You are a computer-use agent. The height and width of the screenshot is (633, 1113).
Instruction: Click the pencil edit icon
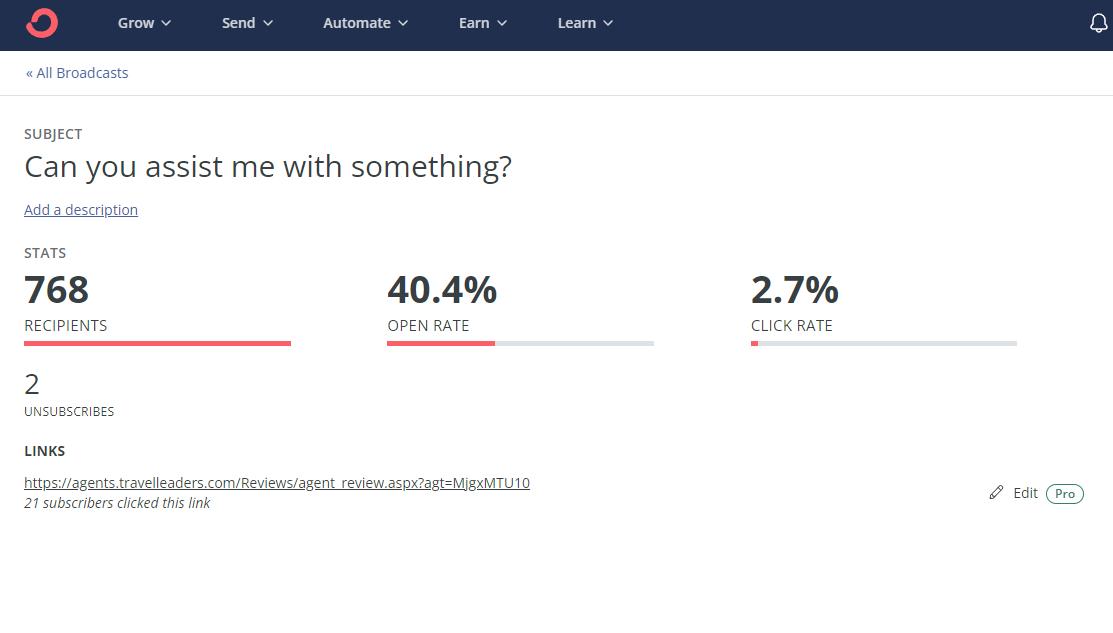(x=996, y=493)
